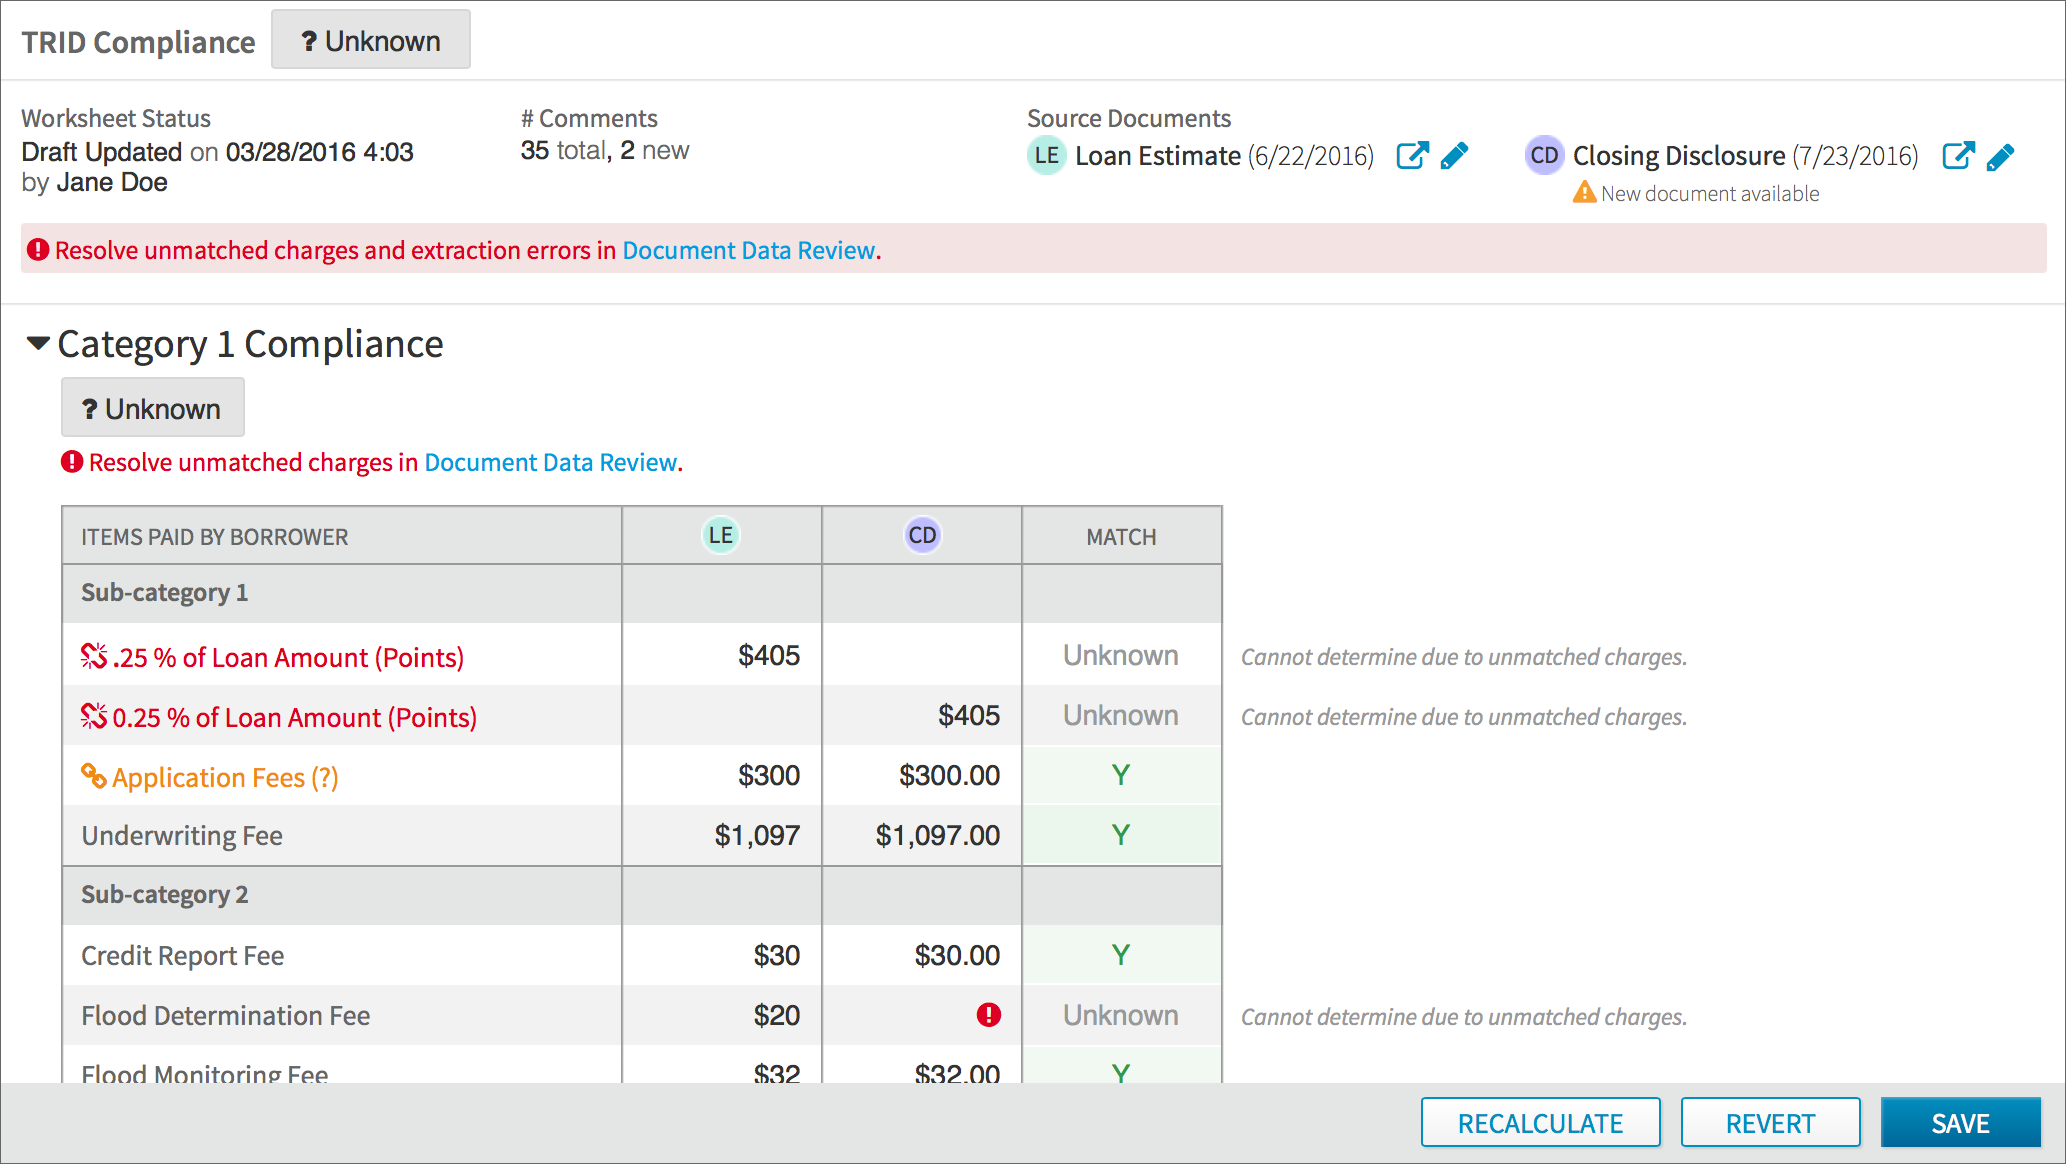The width and height of the screenshot is (2066, 1164).
Task: Open Loan Estimate in external window icon
Action: pyautogui.click(x=1411, y=156)
